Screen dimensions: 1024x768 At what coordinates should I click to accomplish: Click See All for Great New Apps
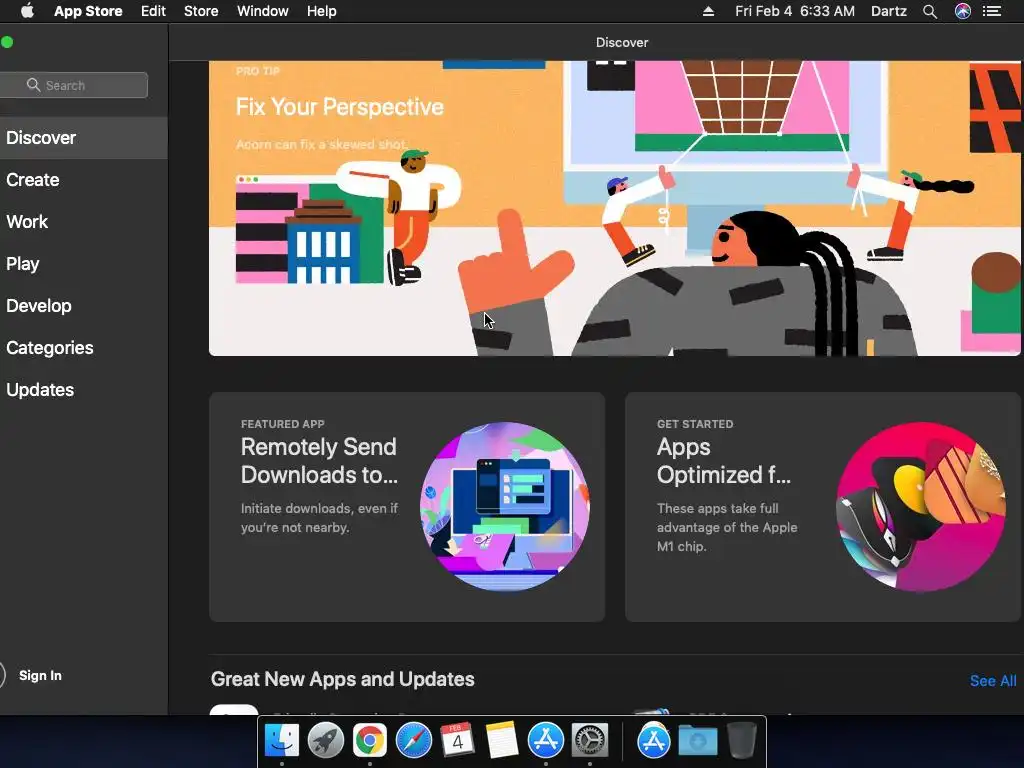pyautogui.click(x=993, y=680)
